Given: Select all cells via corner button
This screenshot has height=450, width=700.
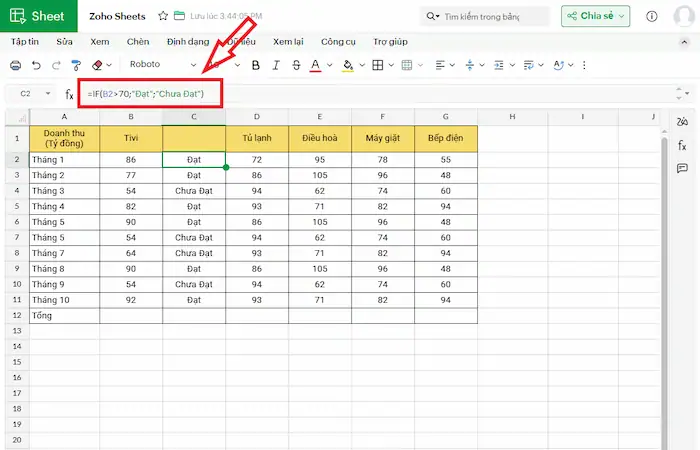Looking at the screenshot, I should click(x=17, y=117).
